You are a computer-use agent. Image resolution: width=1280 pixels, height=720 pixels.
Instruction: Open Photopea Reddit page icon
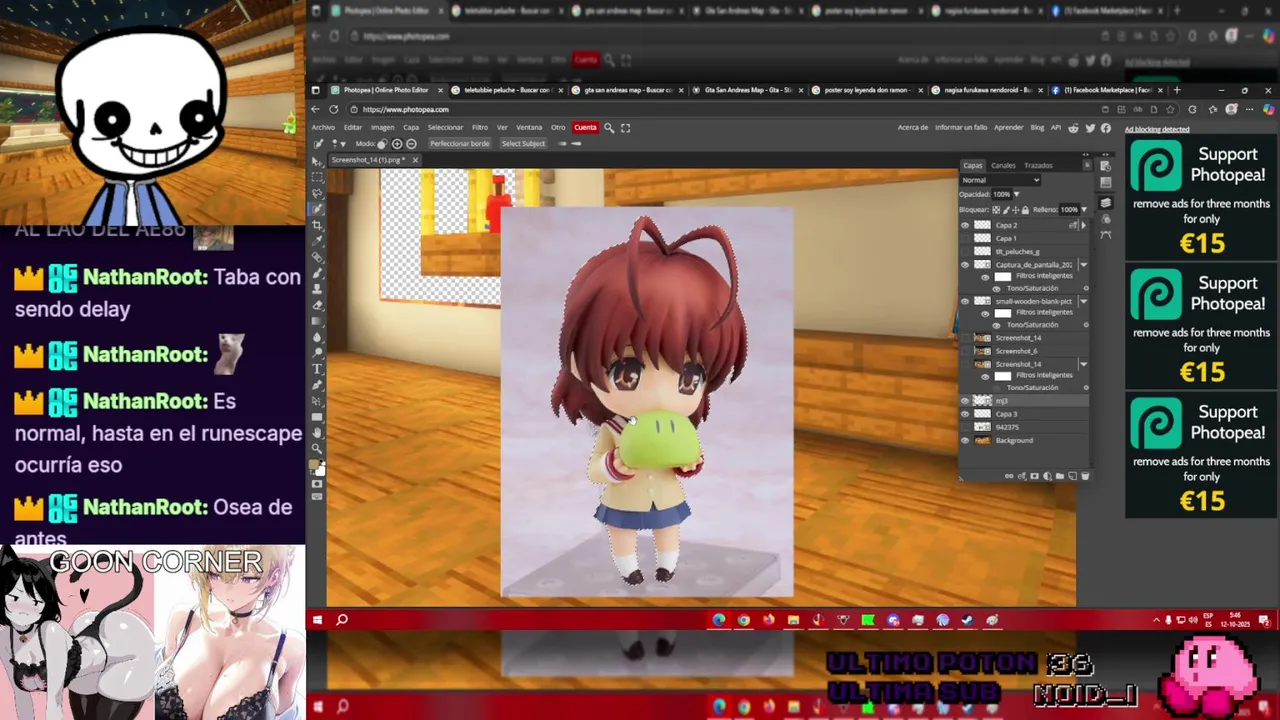tap(1073, 127)
